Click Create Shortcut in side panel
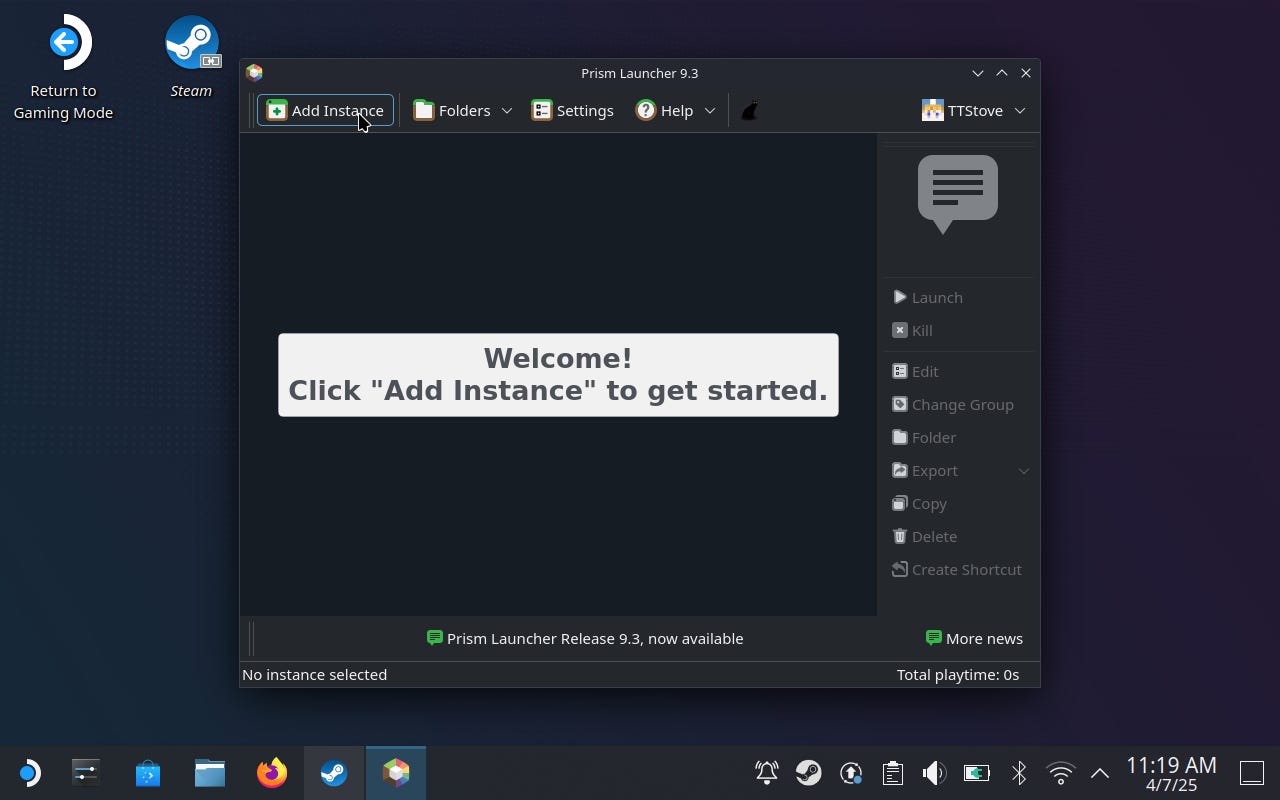This screenshot has width=1280, height=800. pos(957,569)
